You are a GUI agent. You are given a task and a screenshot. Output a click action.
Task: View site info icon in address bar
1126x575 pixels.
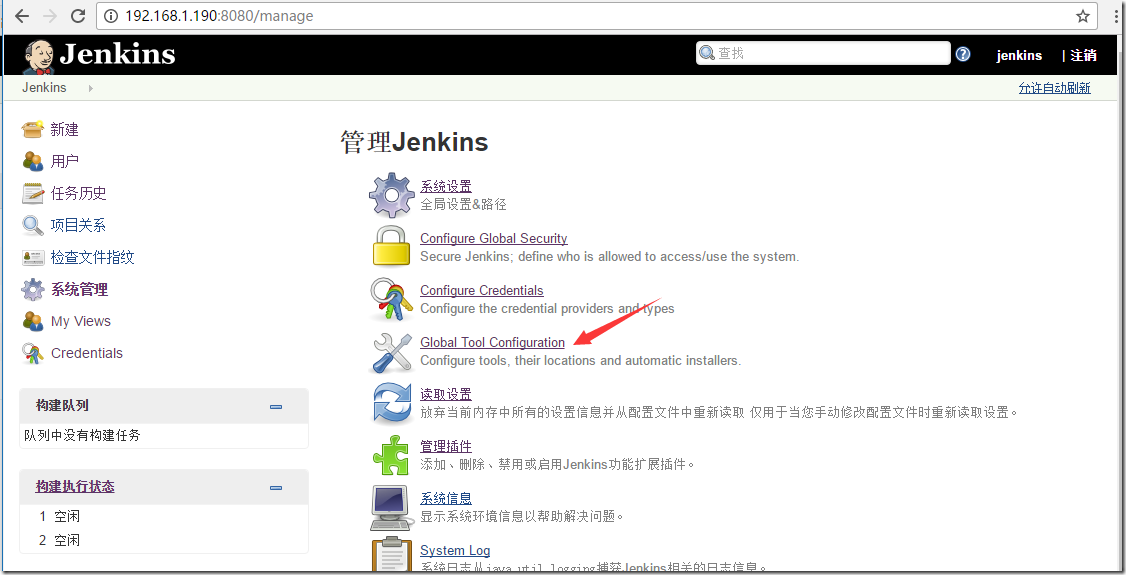111,16
